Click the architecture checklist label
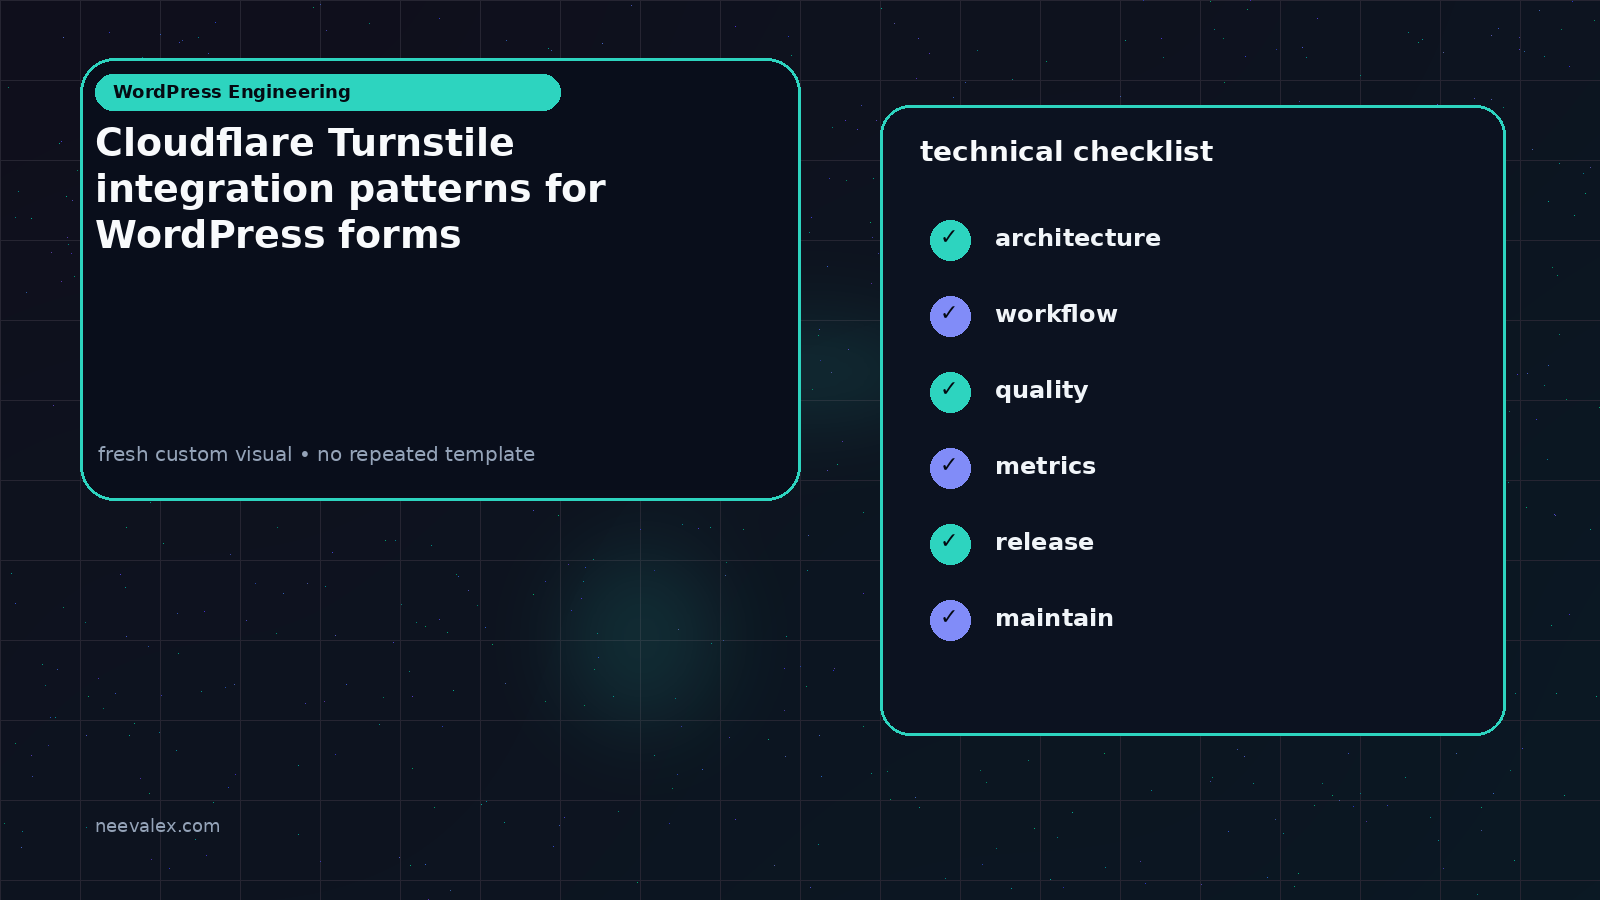The image size is (1600, 900). click(x=1078, y=238)
